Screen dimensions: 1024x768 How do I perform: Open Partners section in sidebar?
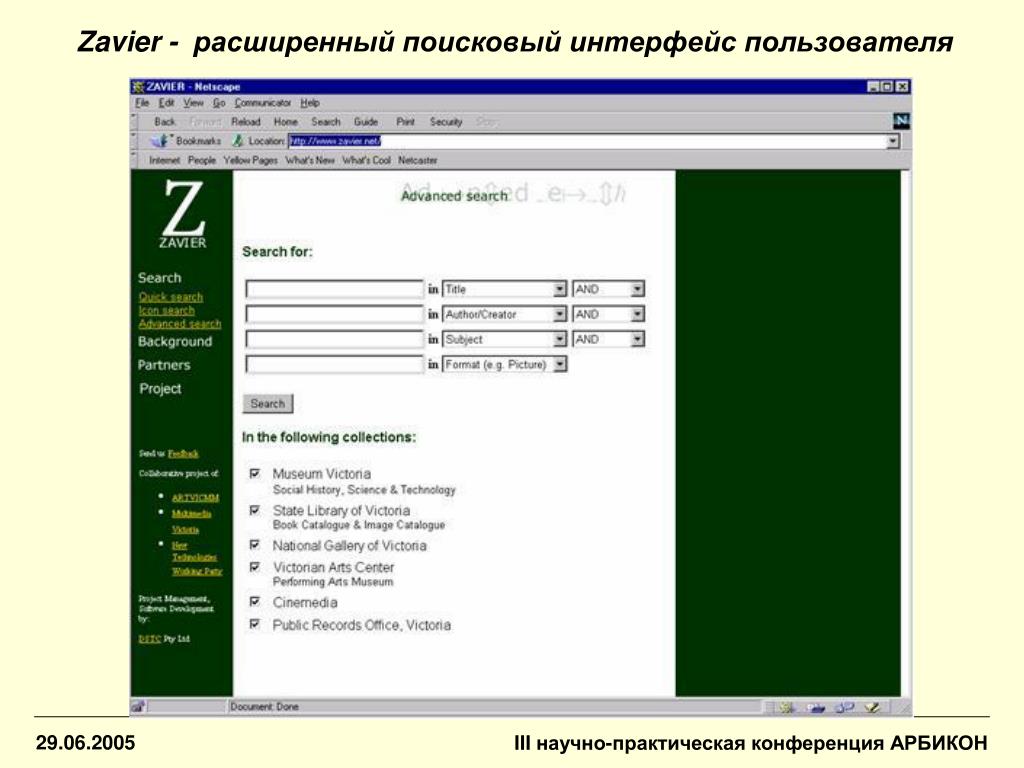[164, 365]
